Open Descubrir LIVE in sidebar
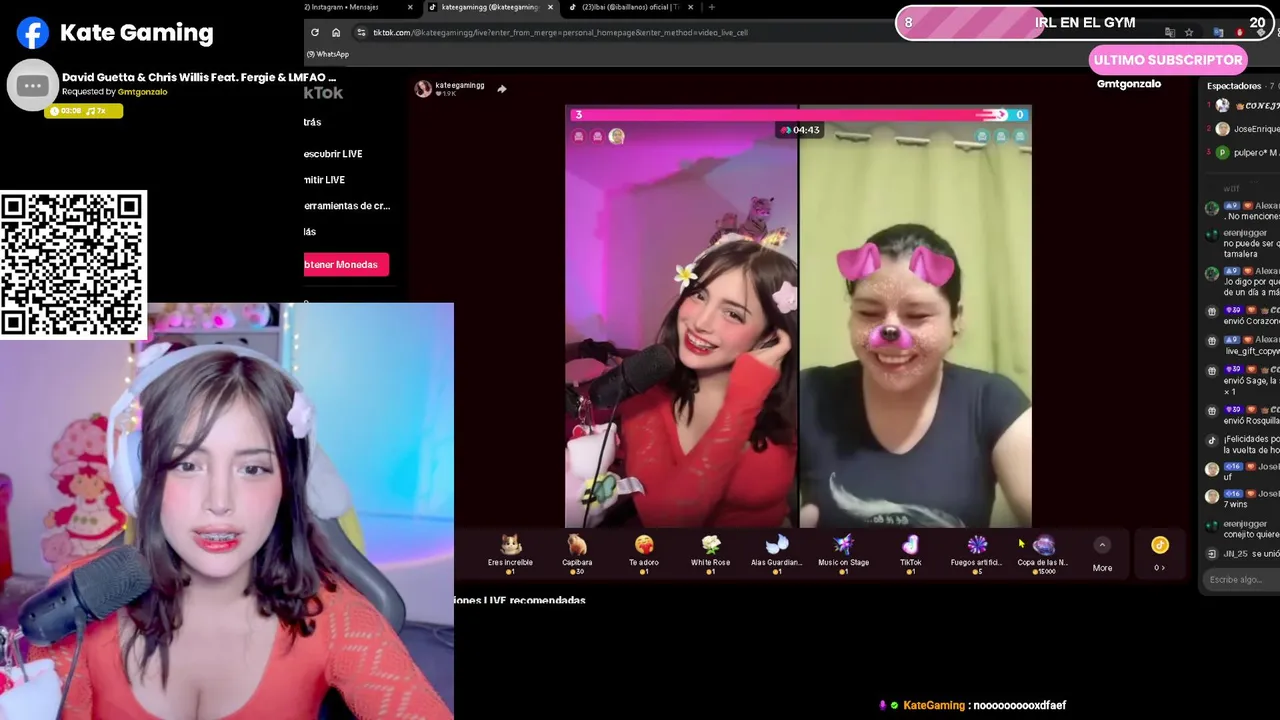The height and width of the screenshot is (720, 1280). pyautogui.click(x=333, y=154)
